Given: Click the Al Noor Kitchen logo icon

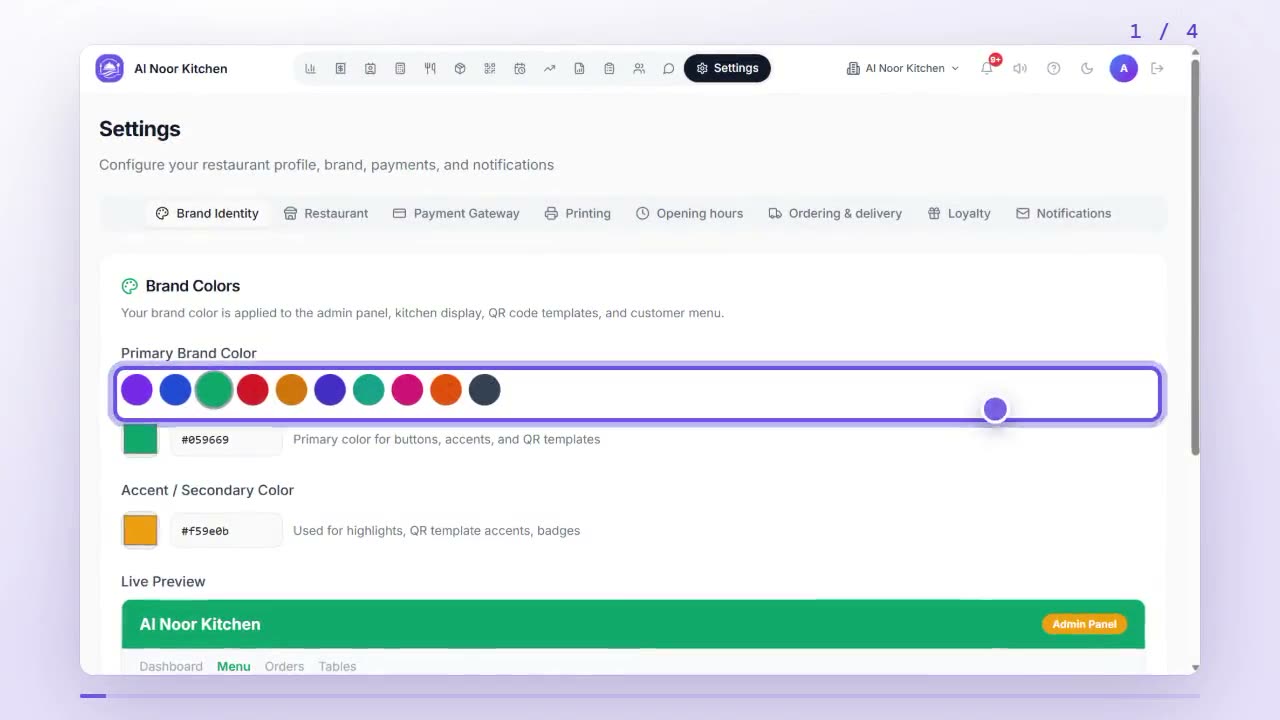Looking at the screenshot, I should 109,69.
